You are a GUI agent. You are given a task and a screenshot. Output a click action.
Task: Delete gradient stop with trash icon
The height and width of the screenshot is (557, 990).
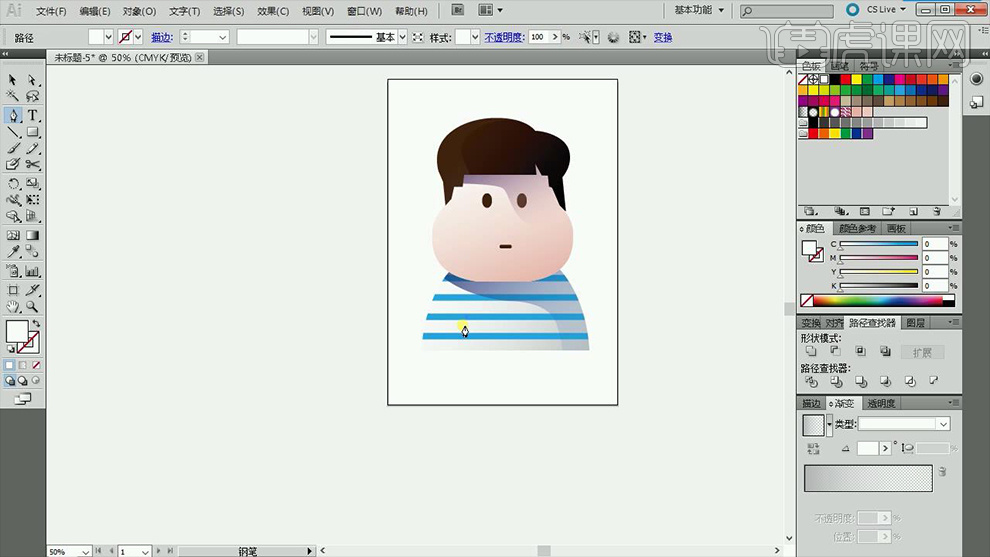coord(941,472)
